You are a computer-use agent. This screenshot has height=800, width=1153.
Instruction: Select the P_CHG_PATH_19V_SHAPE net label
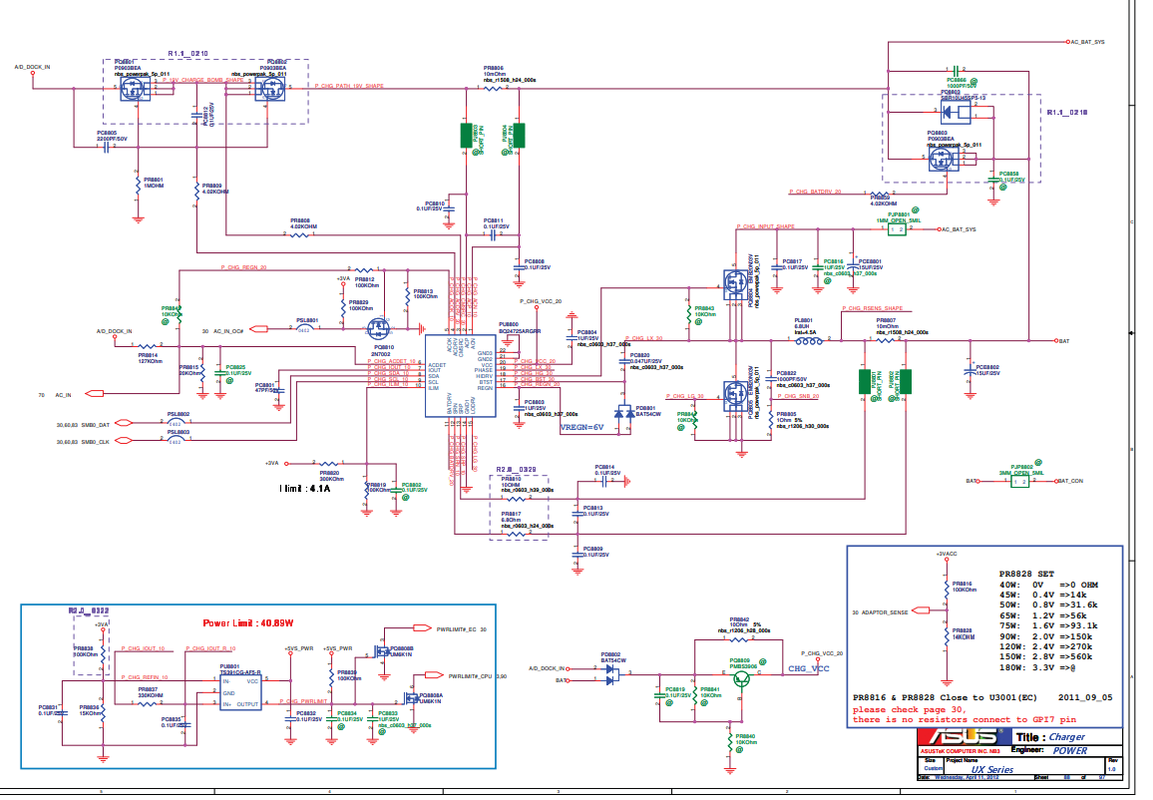tap(349, 86)
